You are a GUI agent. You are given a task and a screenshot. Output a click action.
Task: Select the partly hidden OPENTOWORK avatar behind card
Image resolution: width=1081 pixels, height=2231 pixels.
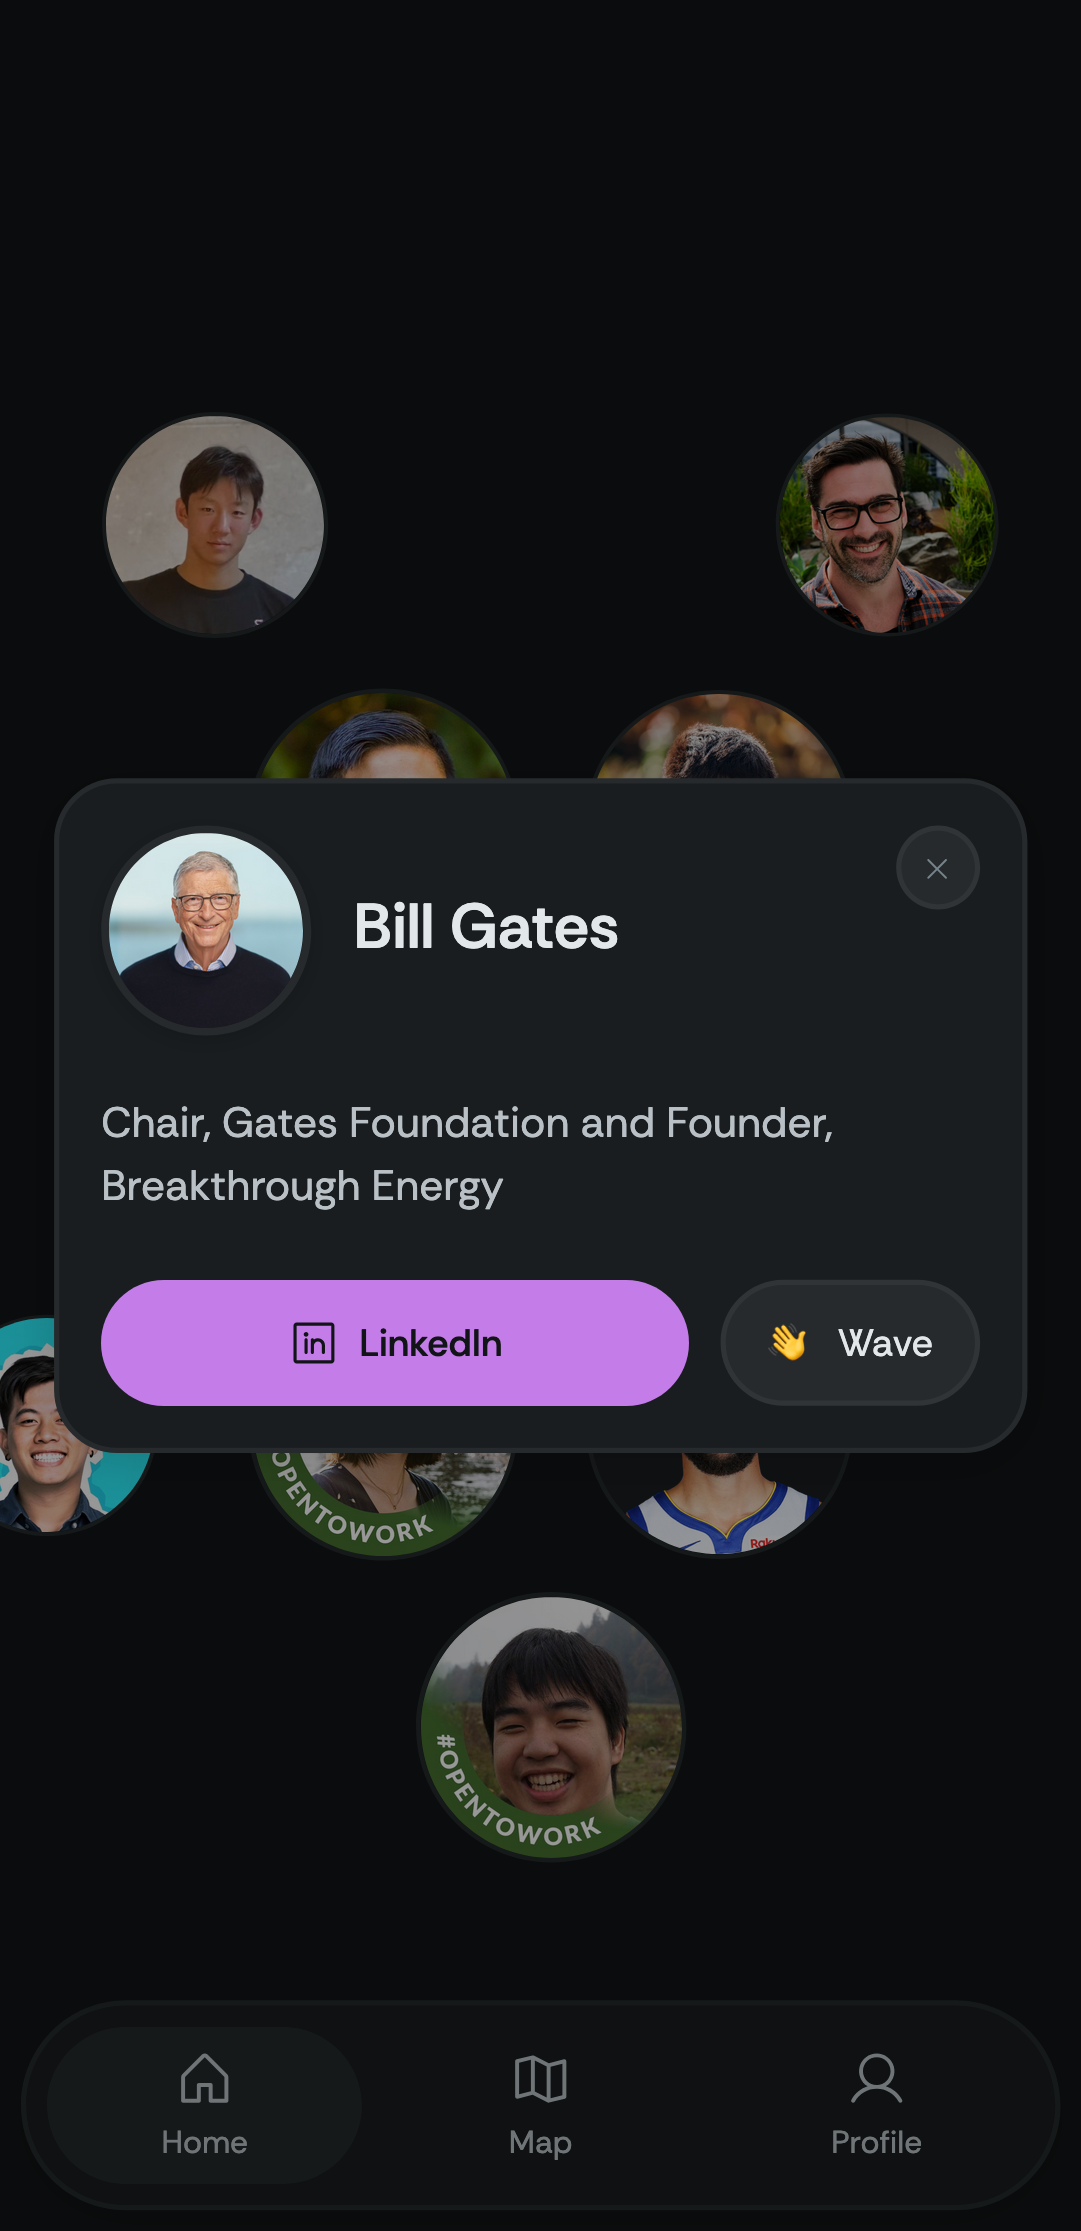coord(382,1502)
